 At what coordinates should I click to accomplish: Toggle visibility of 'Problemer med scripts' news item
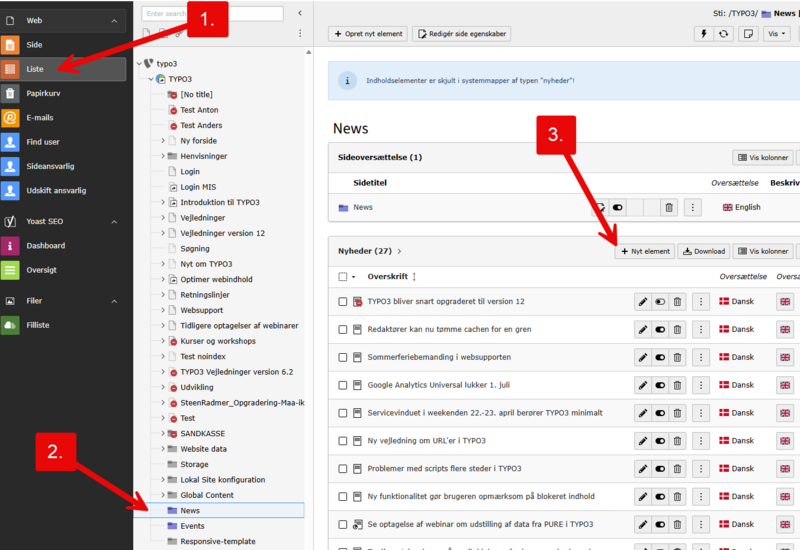pos(660,468)
